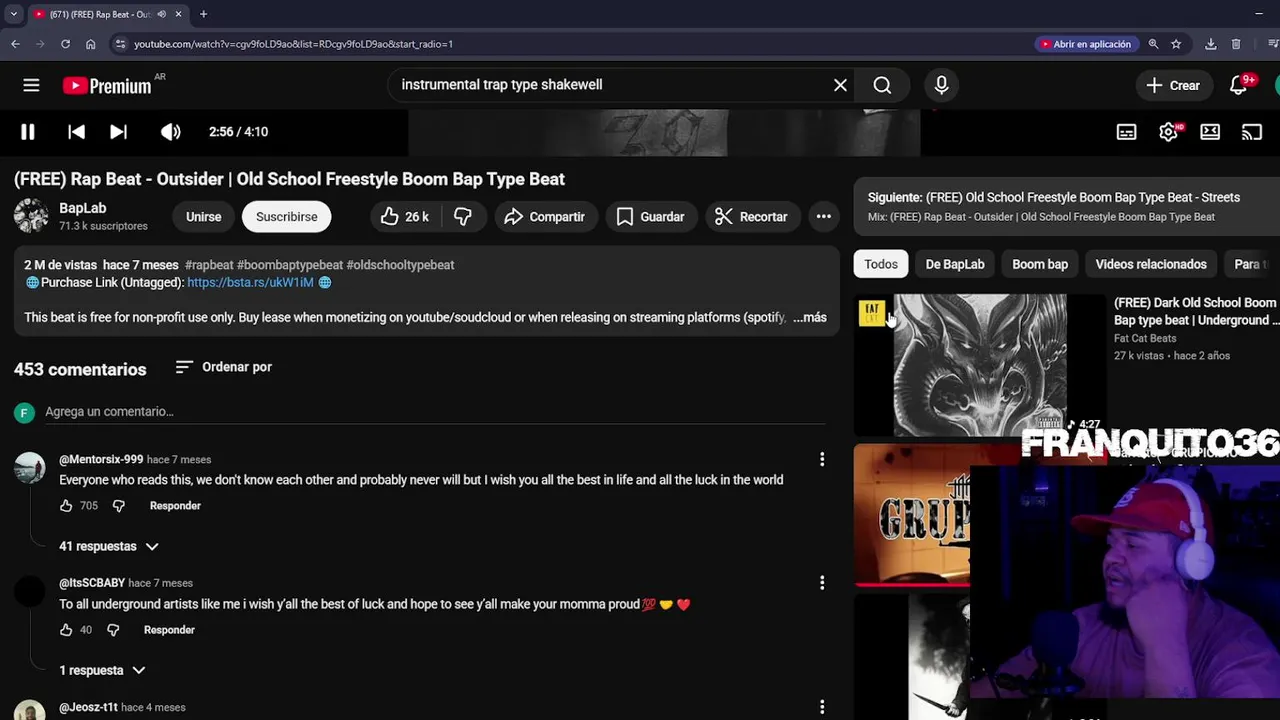Reply to @ItsSCBABY comment
This screenshot has height=720, width=1280.
[x=169, y=630]
